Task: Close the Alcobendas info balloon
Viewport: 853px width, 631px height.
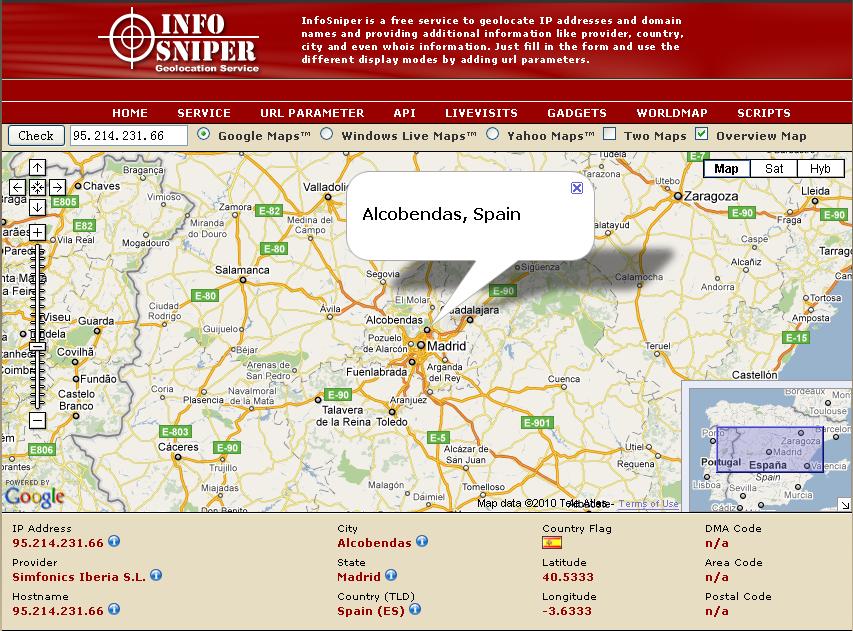Action: tap(577, 188)
